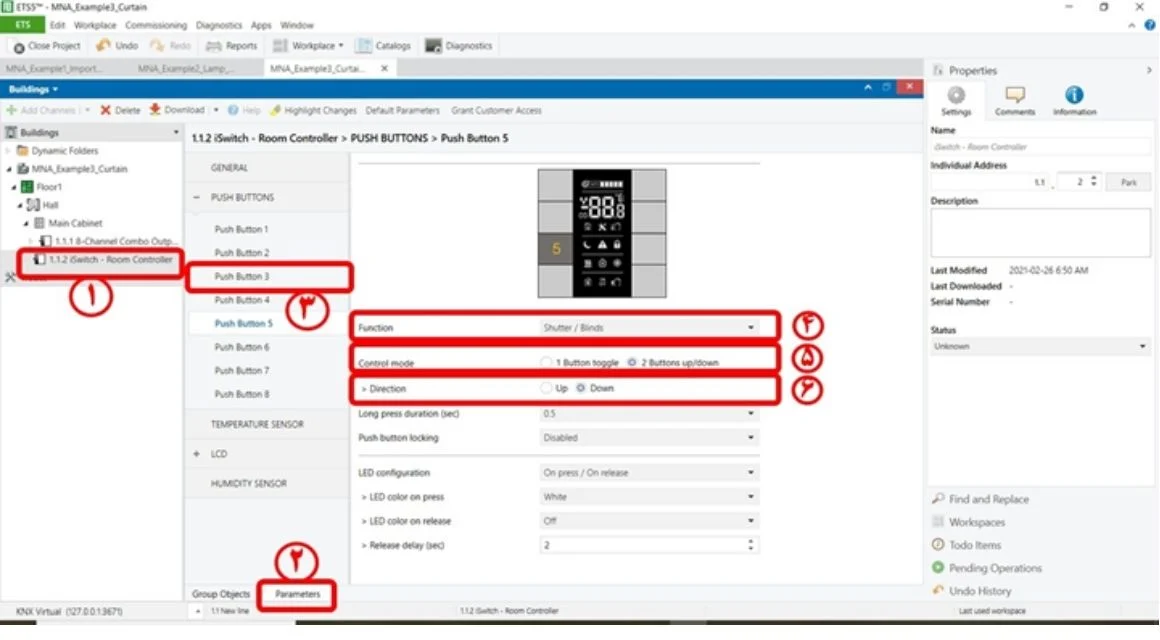Image resolution: width=1160 pixels, height=640 pixels.
Task: Click the Default Parameters button
Action: coord(402,110)
